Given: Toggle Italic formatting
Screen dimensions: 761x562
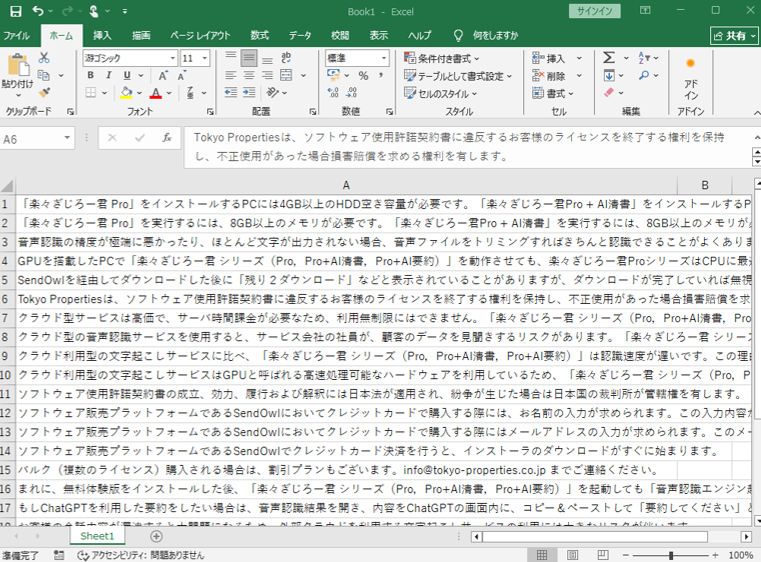Looking at the screenshot, I should tap(109, 75).
